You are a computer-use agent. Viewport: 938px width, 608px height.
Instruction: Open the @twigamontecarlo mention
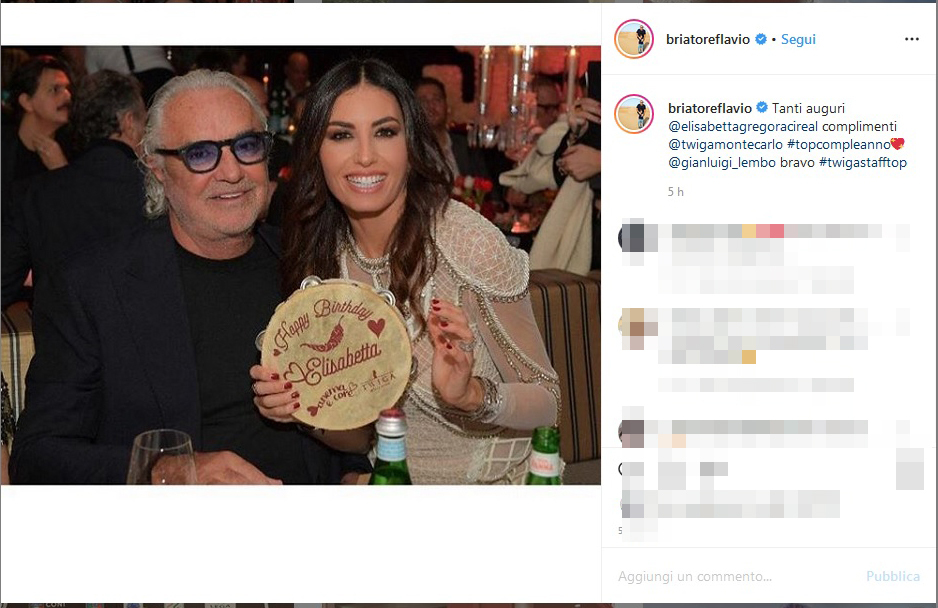pos(725,144)
